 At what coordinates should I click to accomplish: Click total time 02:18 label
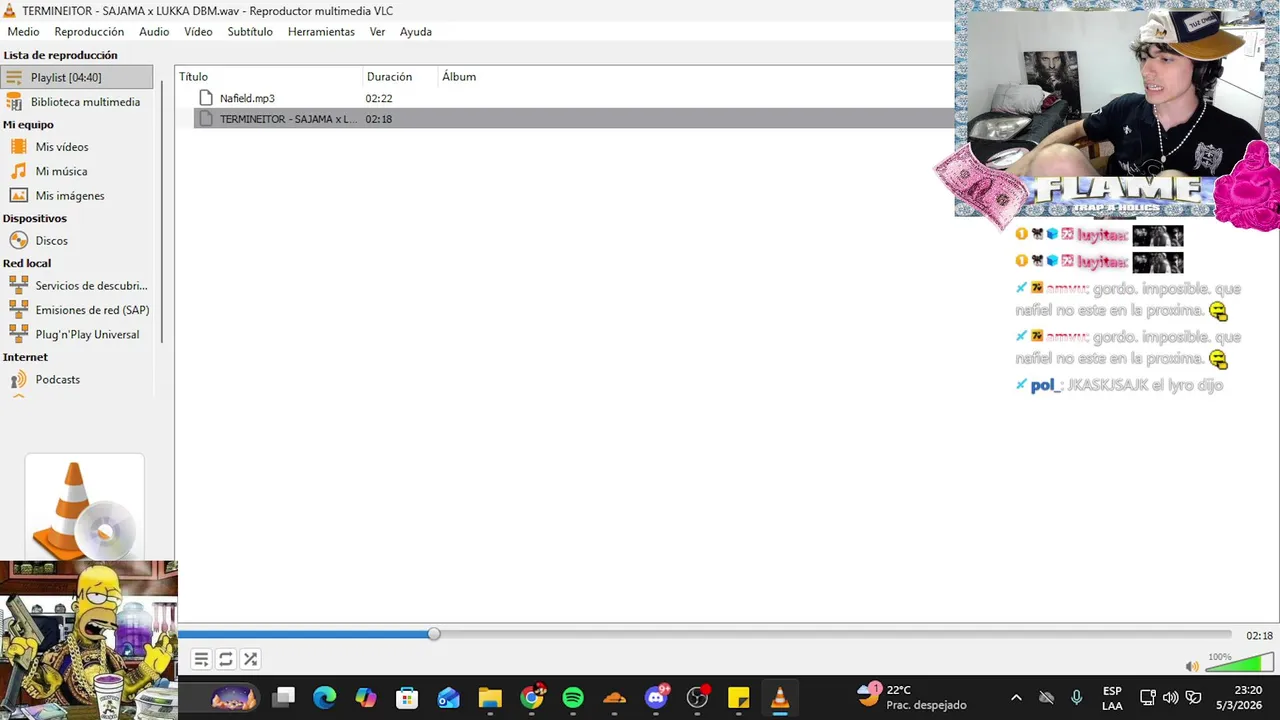[1259, 636]
